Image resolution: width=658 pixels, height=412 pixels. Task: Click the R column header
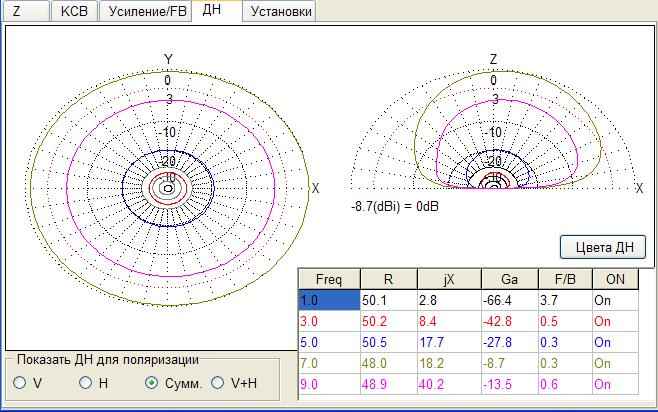(389, 279)
